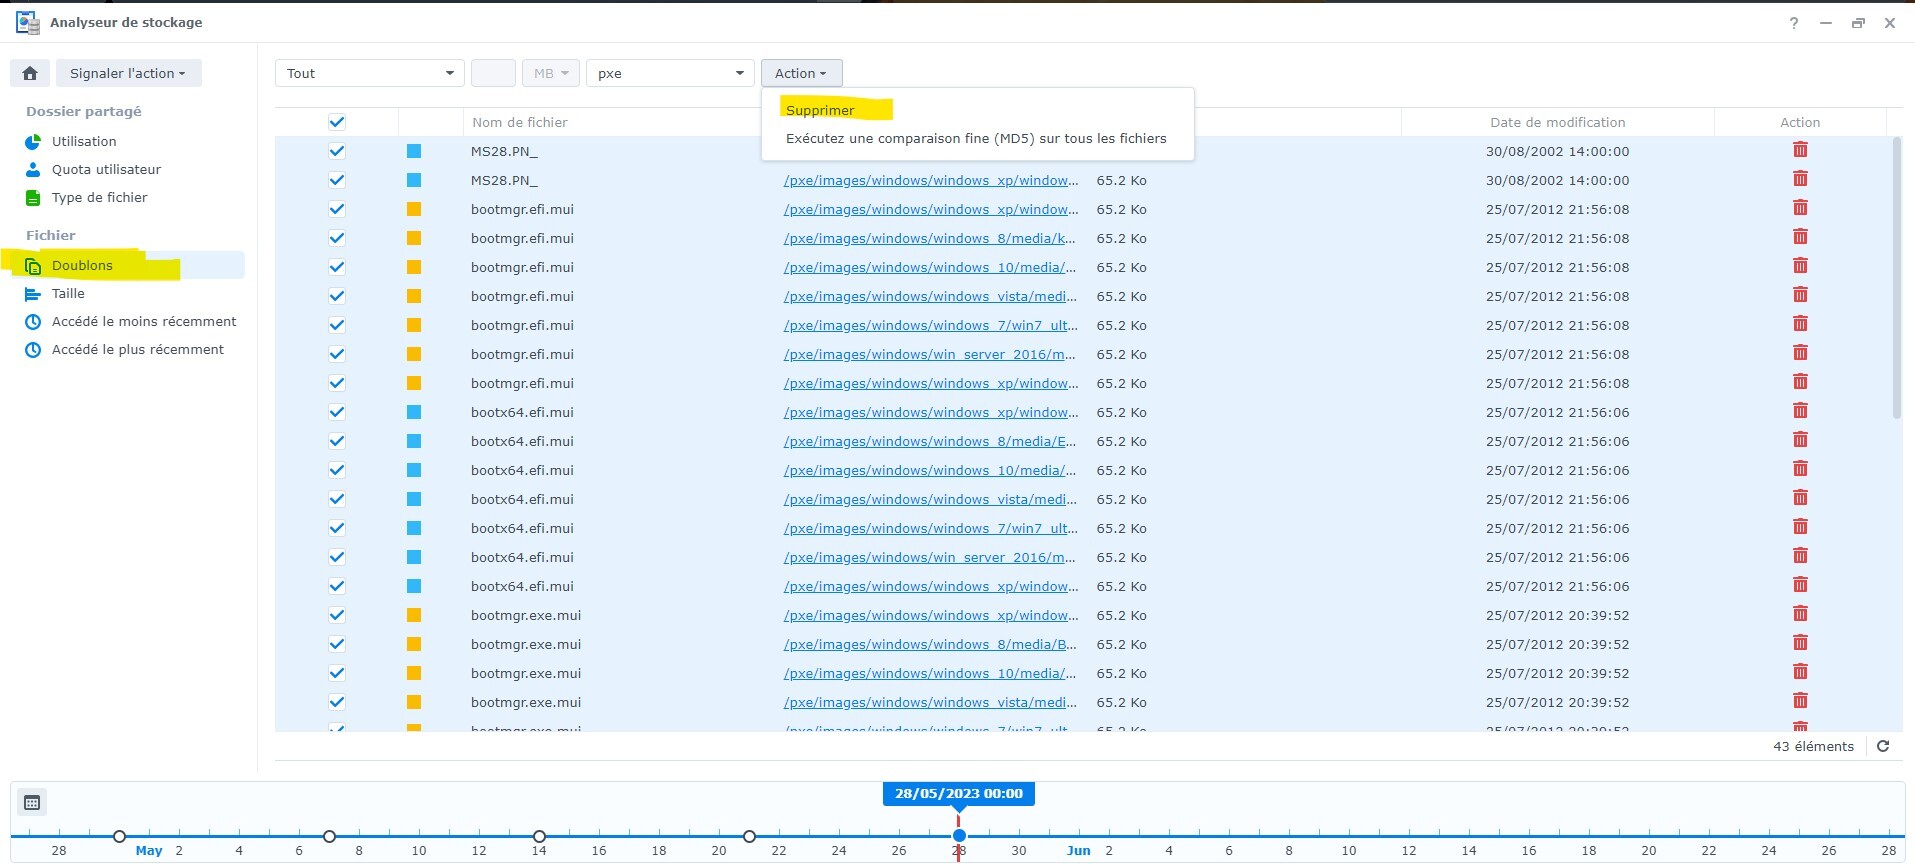Click the Taille size report icon
The width and height of the screenshot is (1915, 864).
(x=33, y=294)
